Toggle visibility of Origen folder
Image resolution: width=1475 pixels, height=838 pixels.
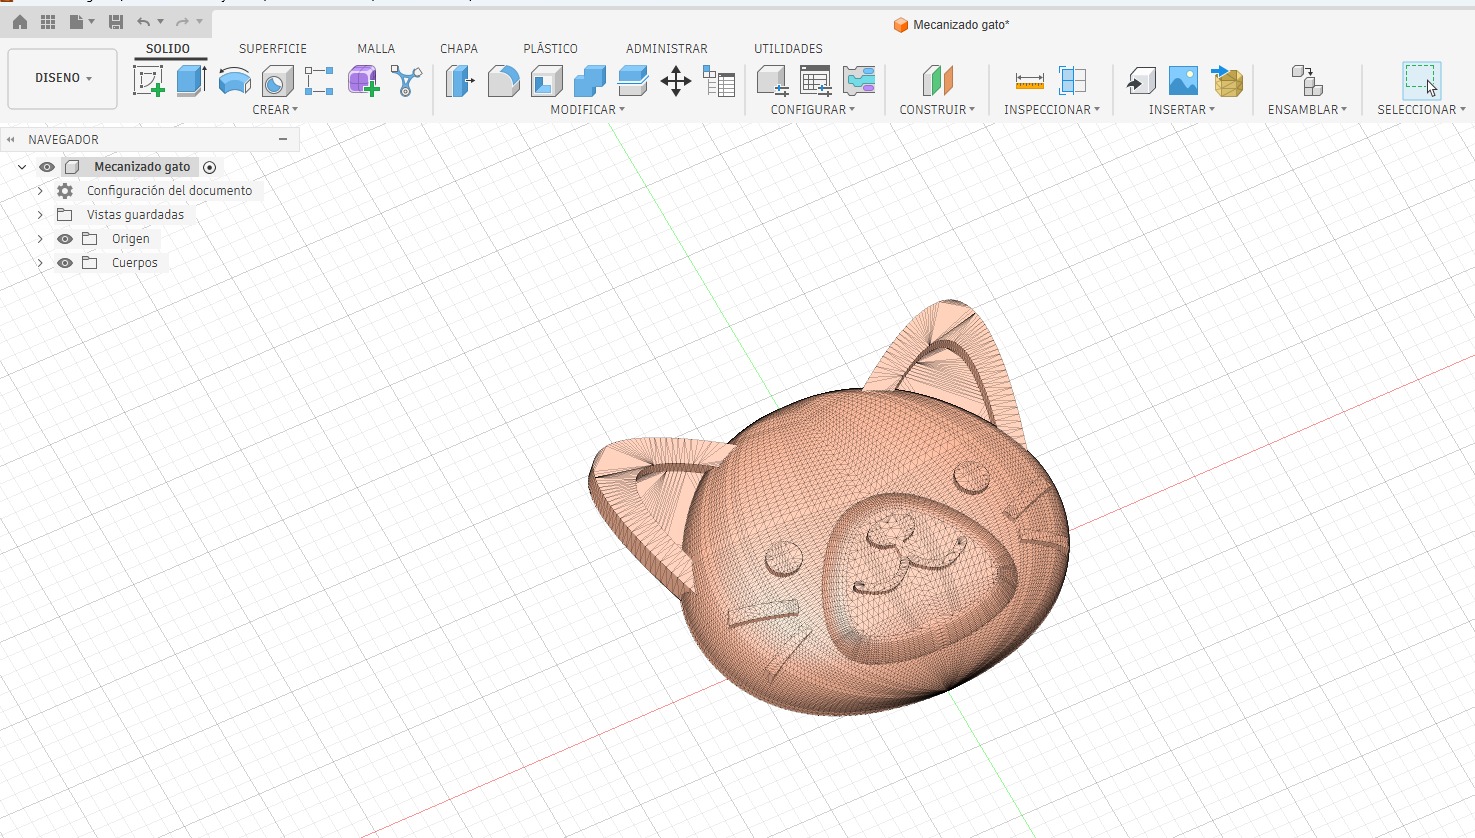pyautogui.click(x=65, y=239)
